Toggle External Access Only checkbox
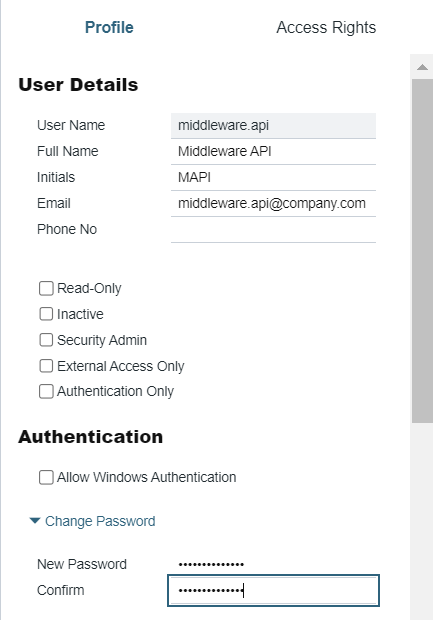Screen dimensions: 433x620 point(46,366)
